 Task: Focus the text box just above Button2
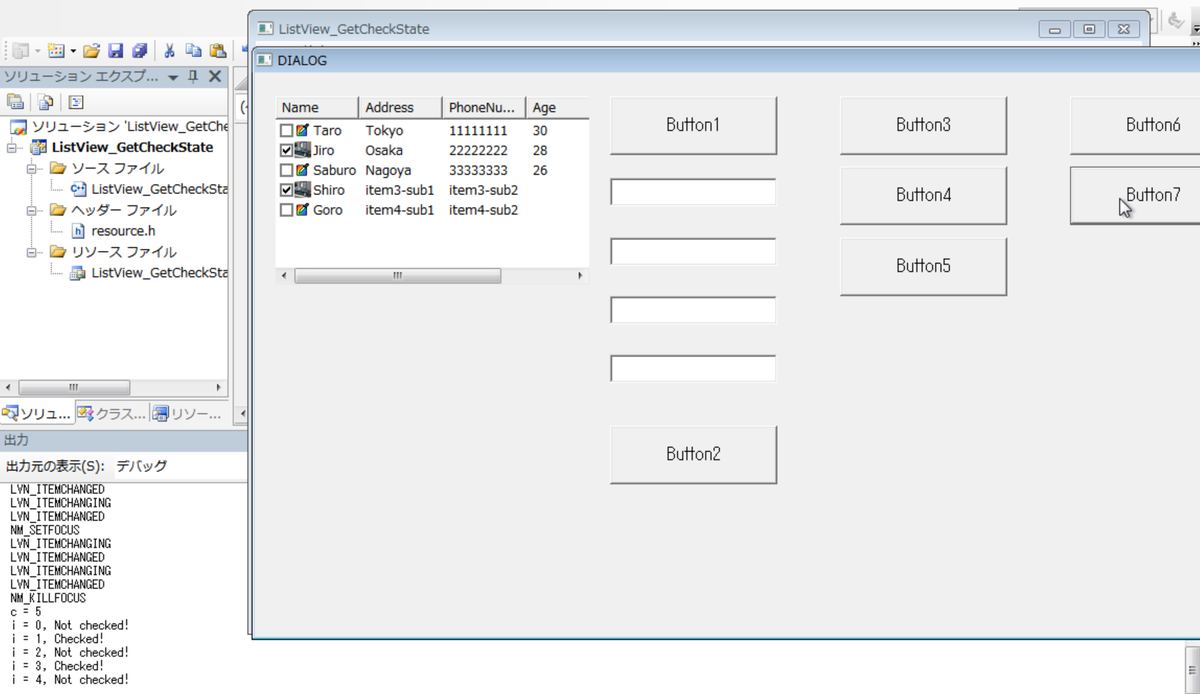pyautogui.click(x=693, y=368)
